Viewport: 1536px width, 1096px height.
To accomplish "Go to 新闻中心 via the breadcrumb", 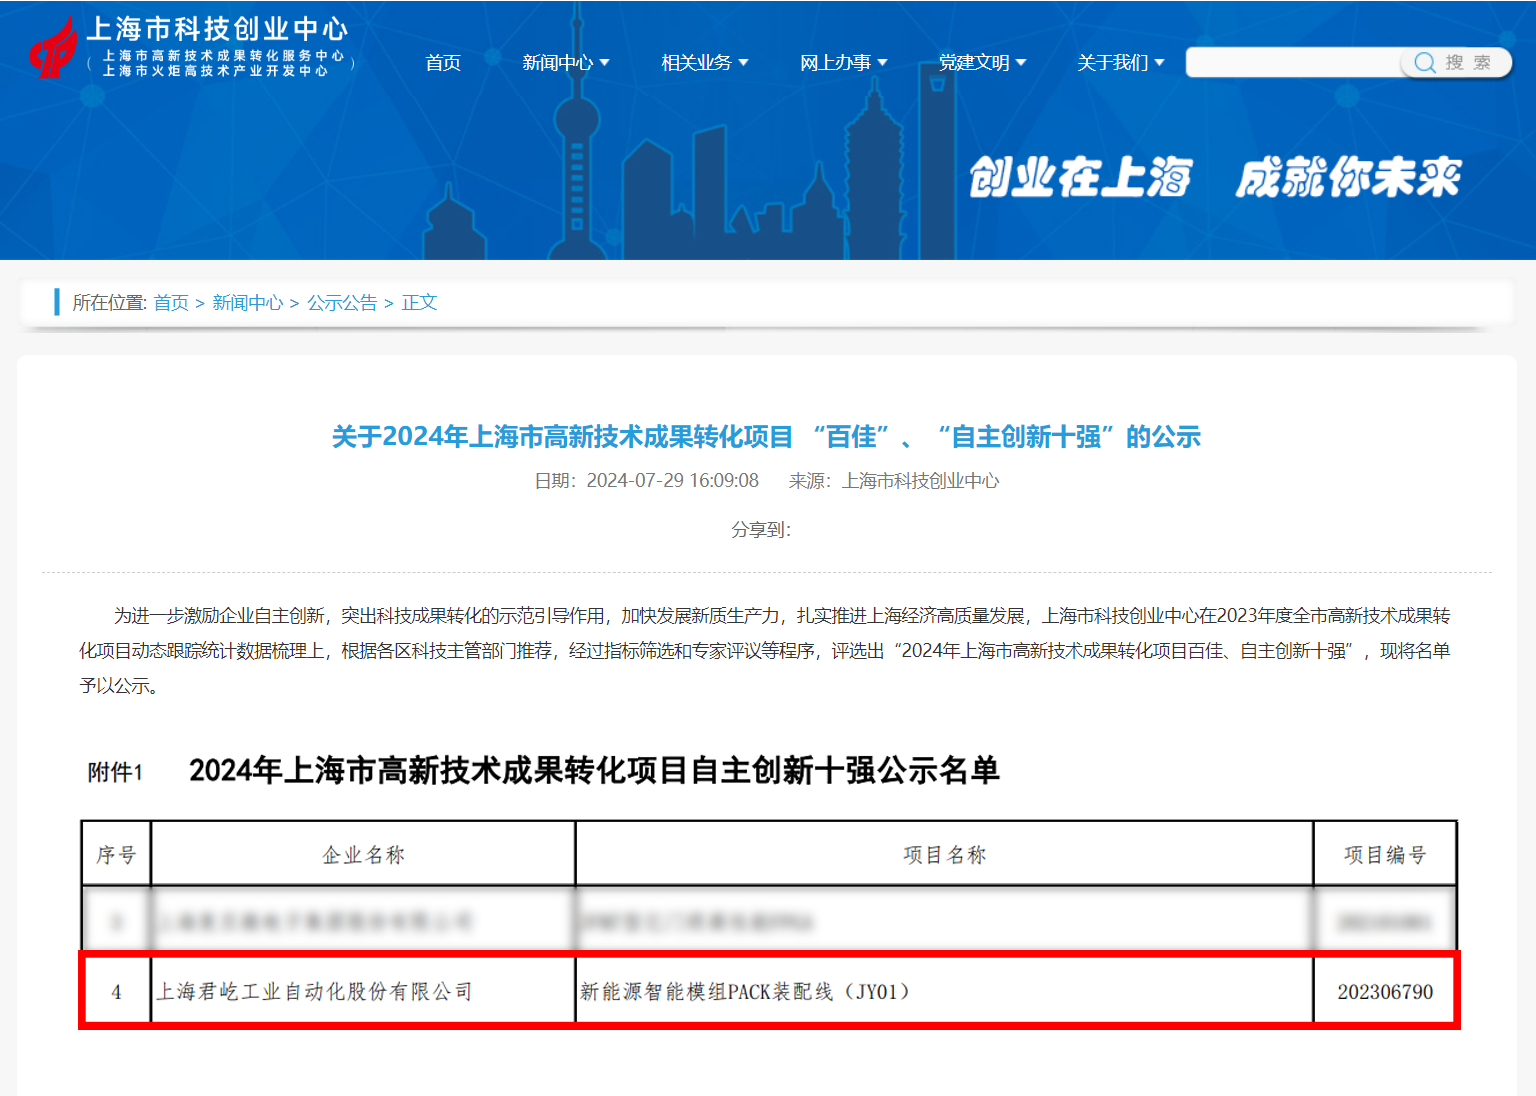I will click(x=247, y=303).
